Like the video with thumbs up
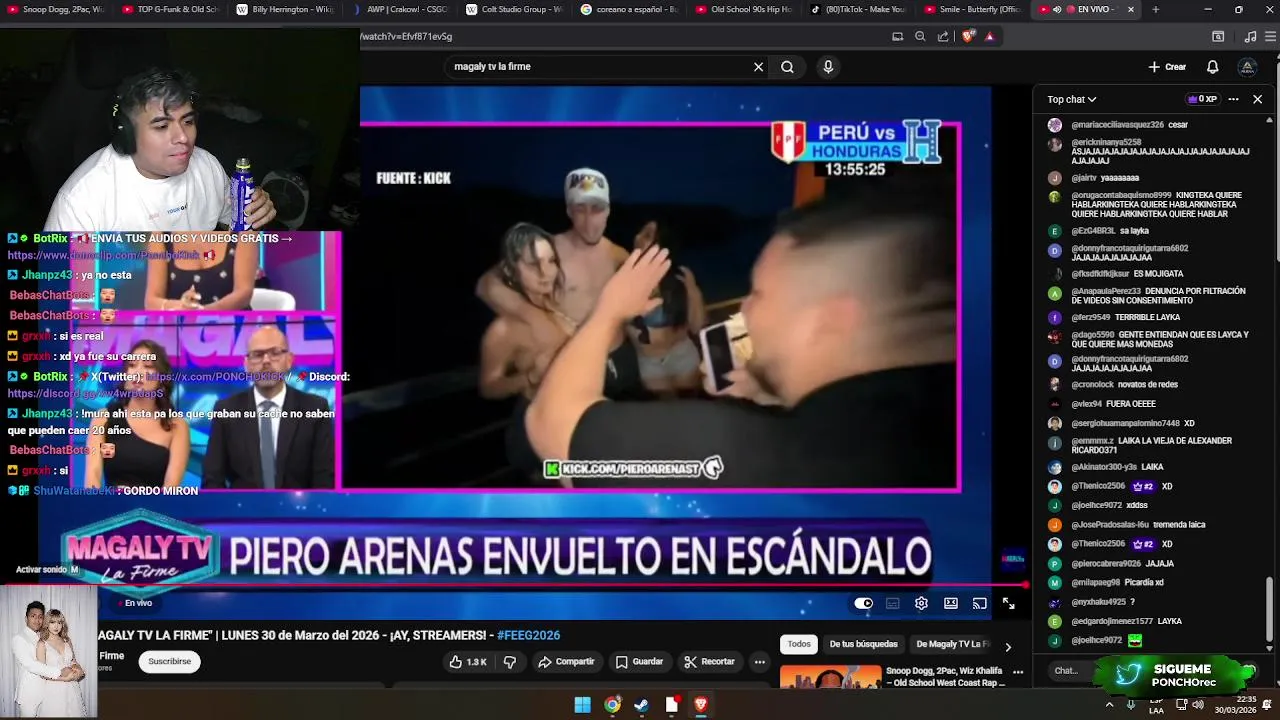The image size is (1280, 720). (468, 662)
